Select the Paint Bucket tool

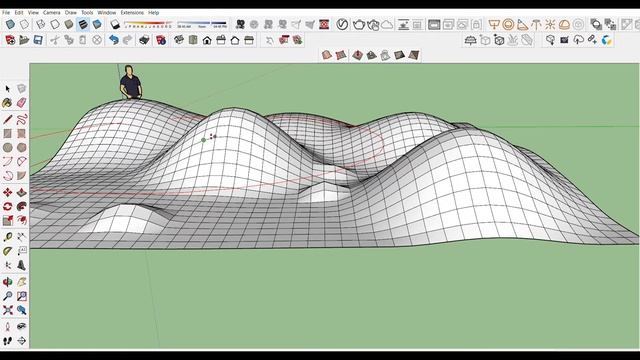point(7,103)
